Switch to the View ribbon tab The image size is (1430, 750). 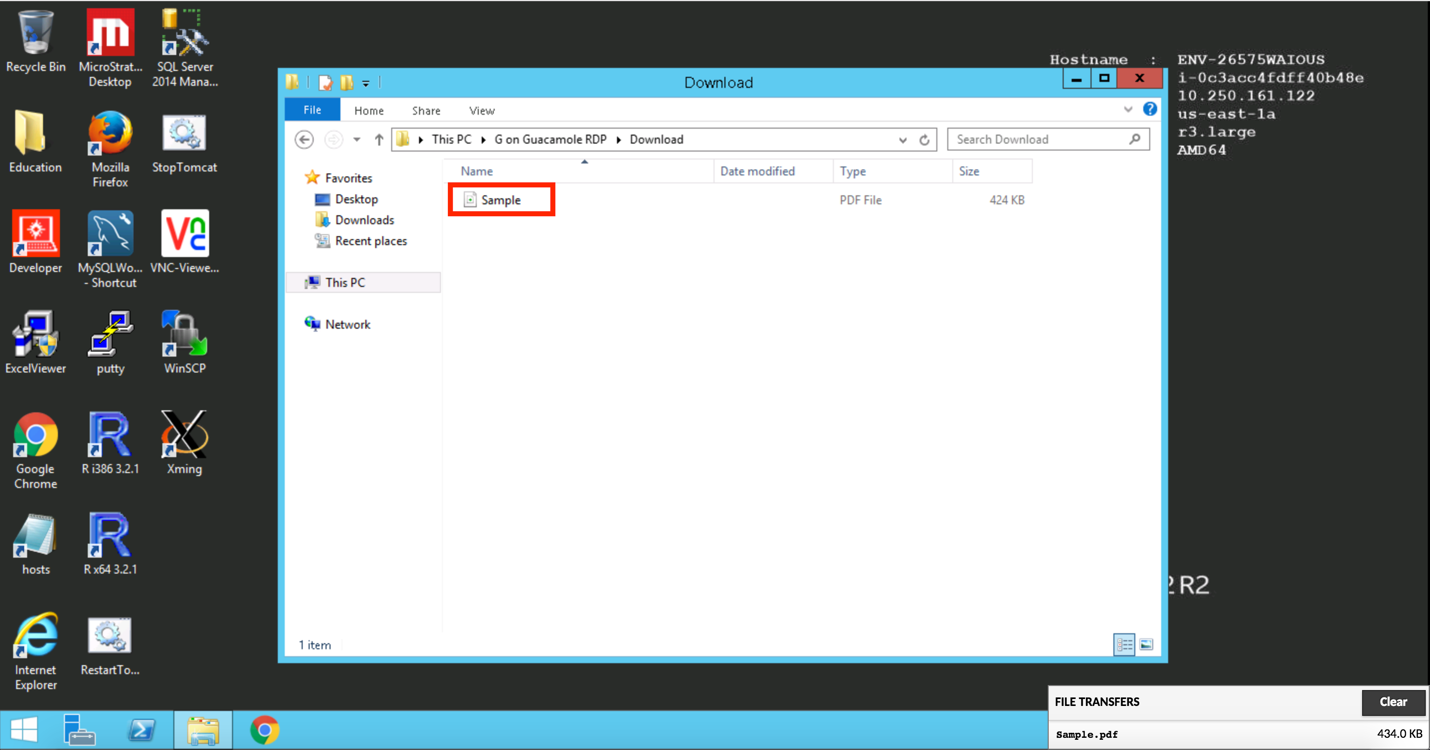[x=481, y=110]
